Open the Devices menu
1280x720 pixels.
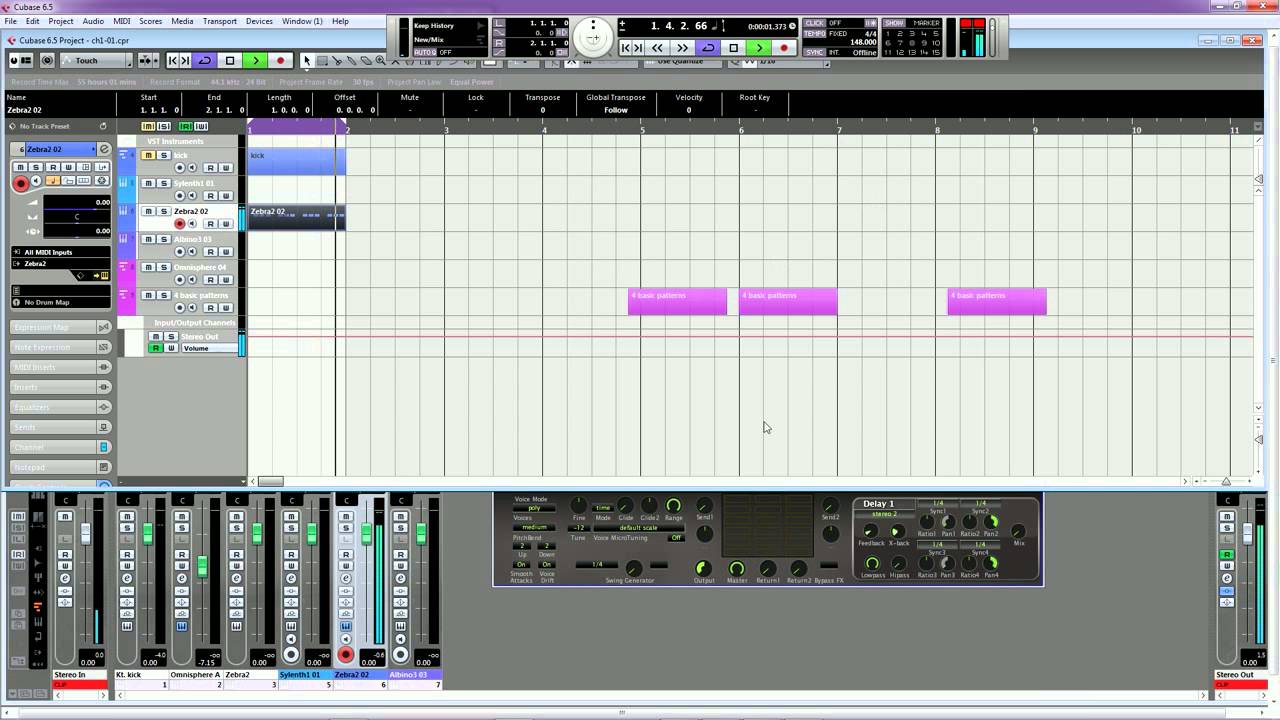[x=259, y=21]
